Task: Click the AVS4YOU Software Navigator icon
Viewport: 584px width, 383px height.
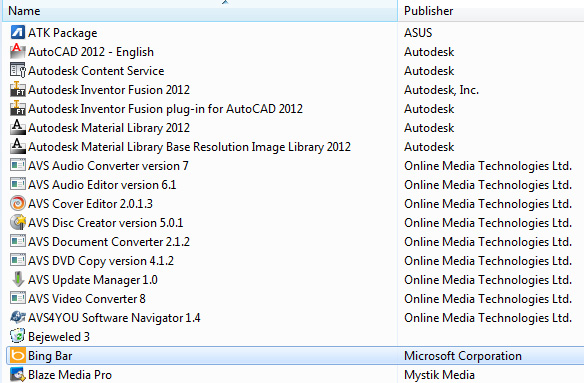Action: (18, 317)
